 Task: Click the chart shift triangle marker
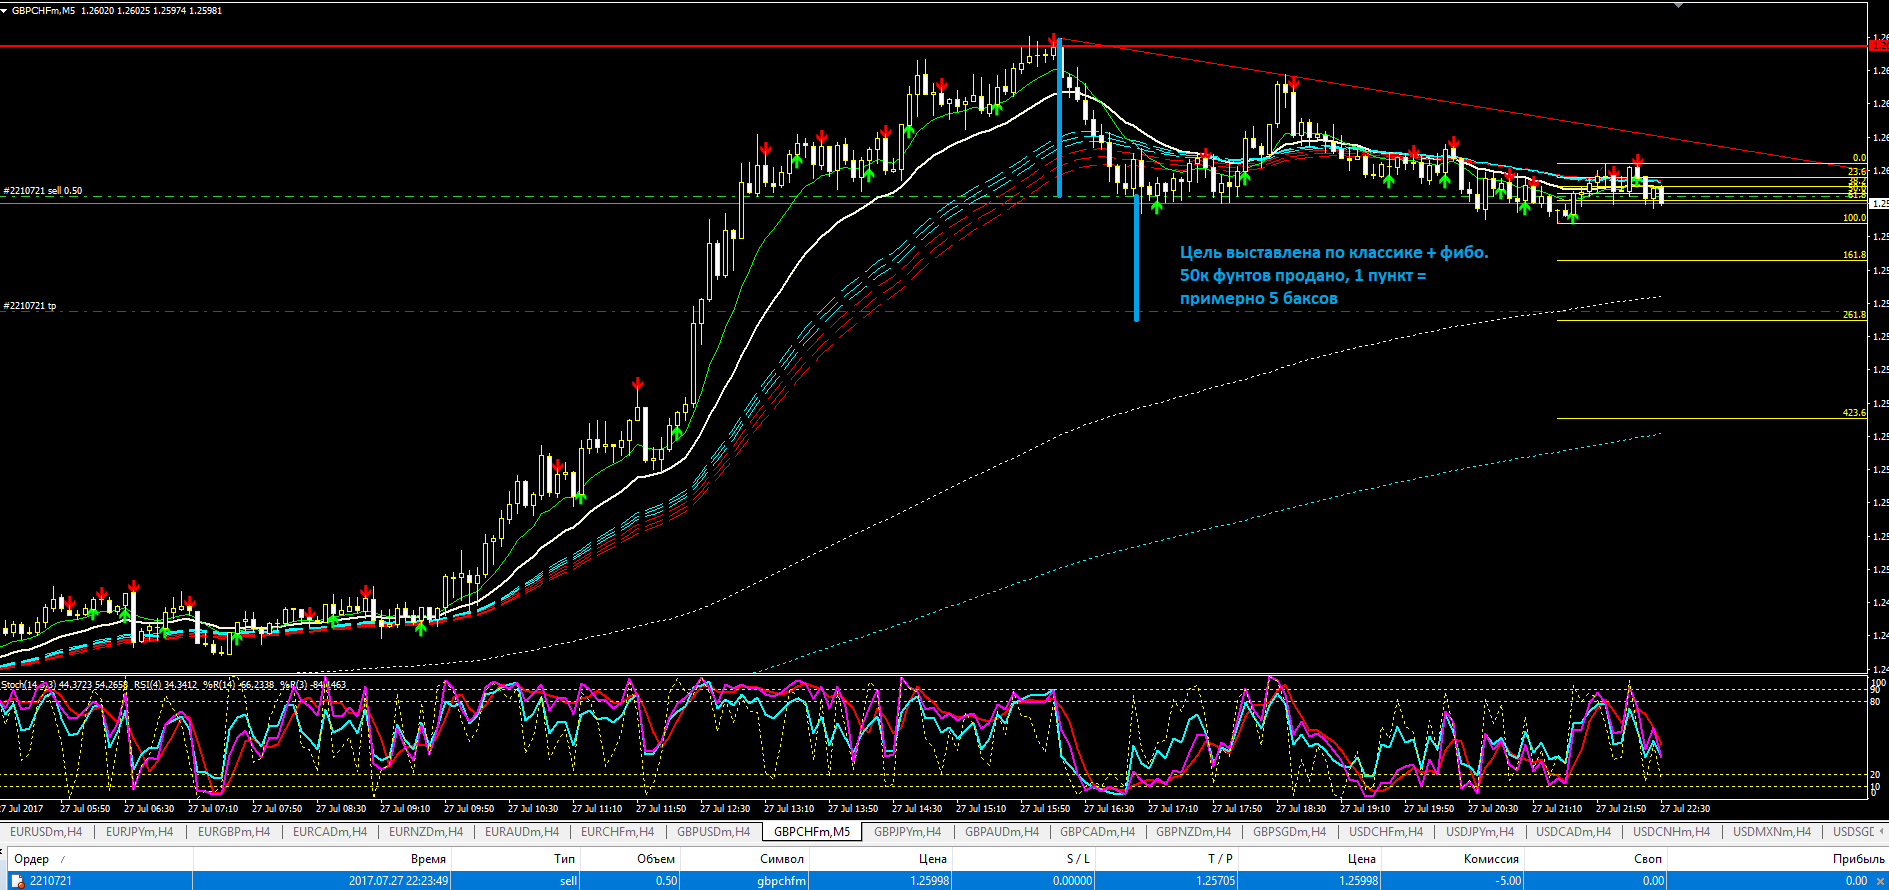coord(1679,5)
